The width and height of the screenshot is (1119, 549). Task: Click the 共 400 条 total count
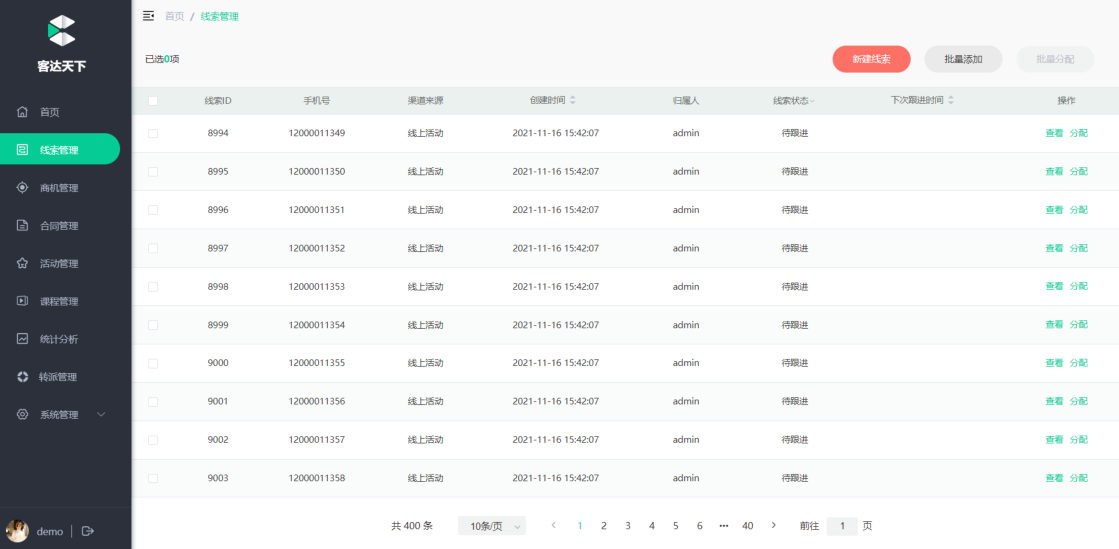412,526
